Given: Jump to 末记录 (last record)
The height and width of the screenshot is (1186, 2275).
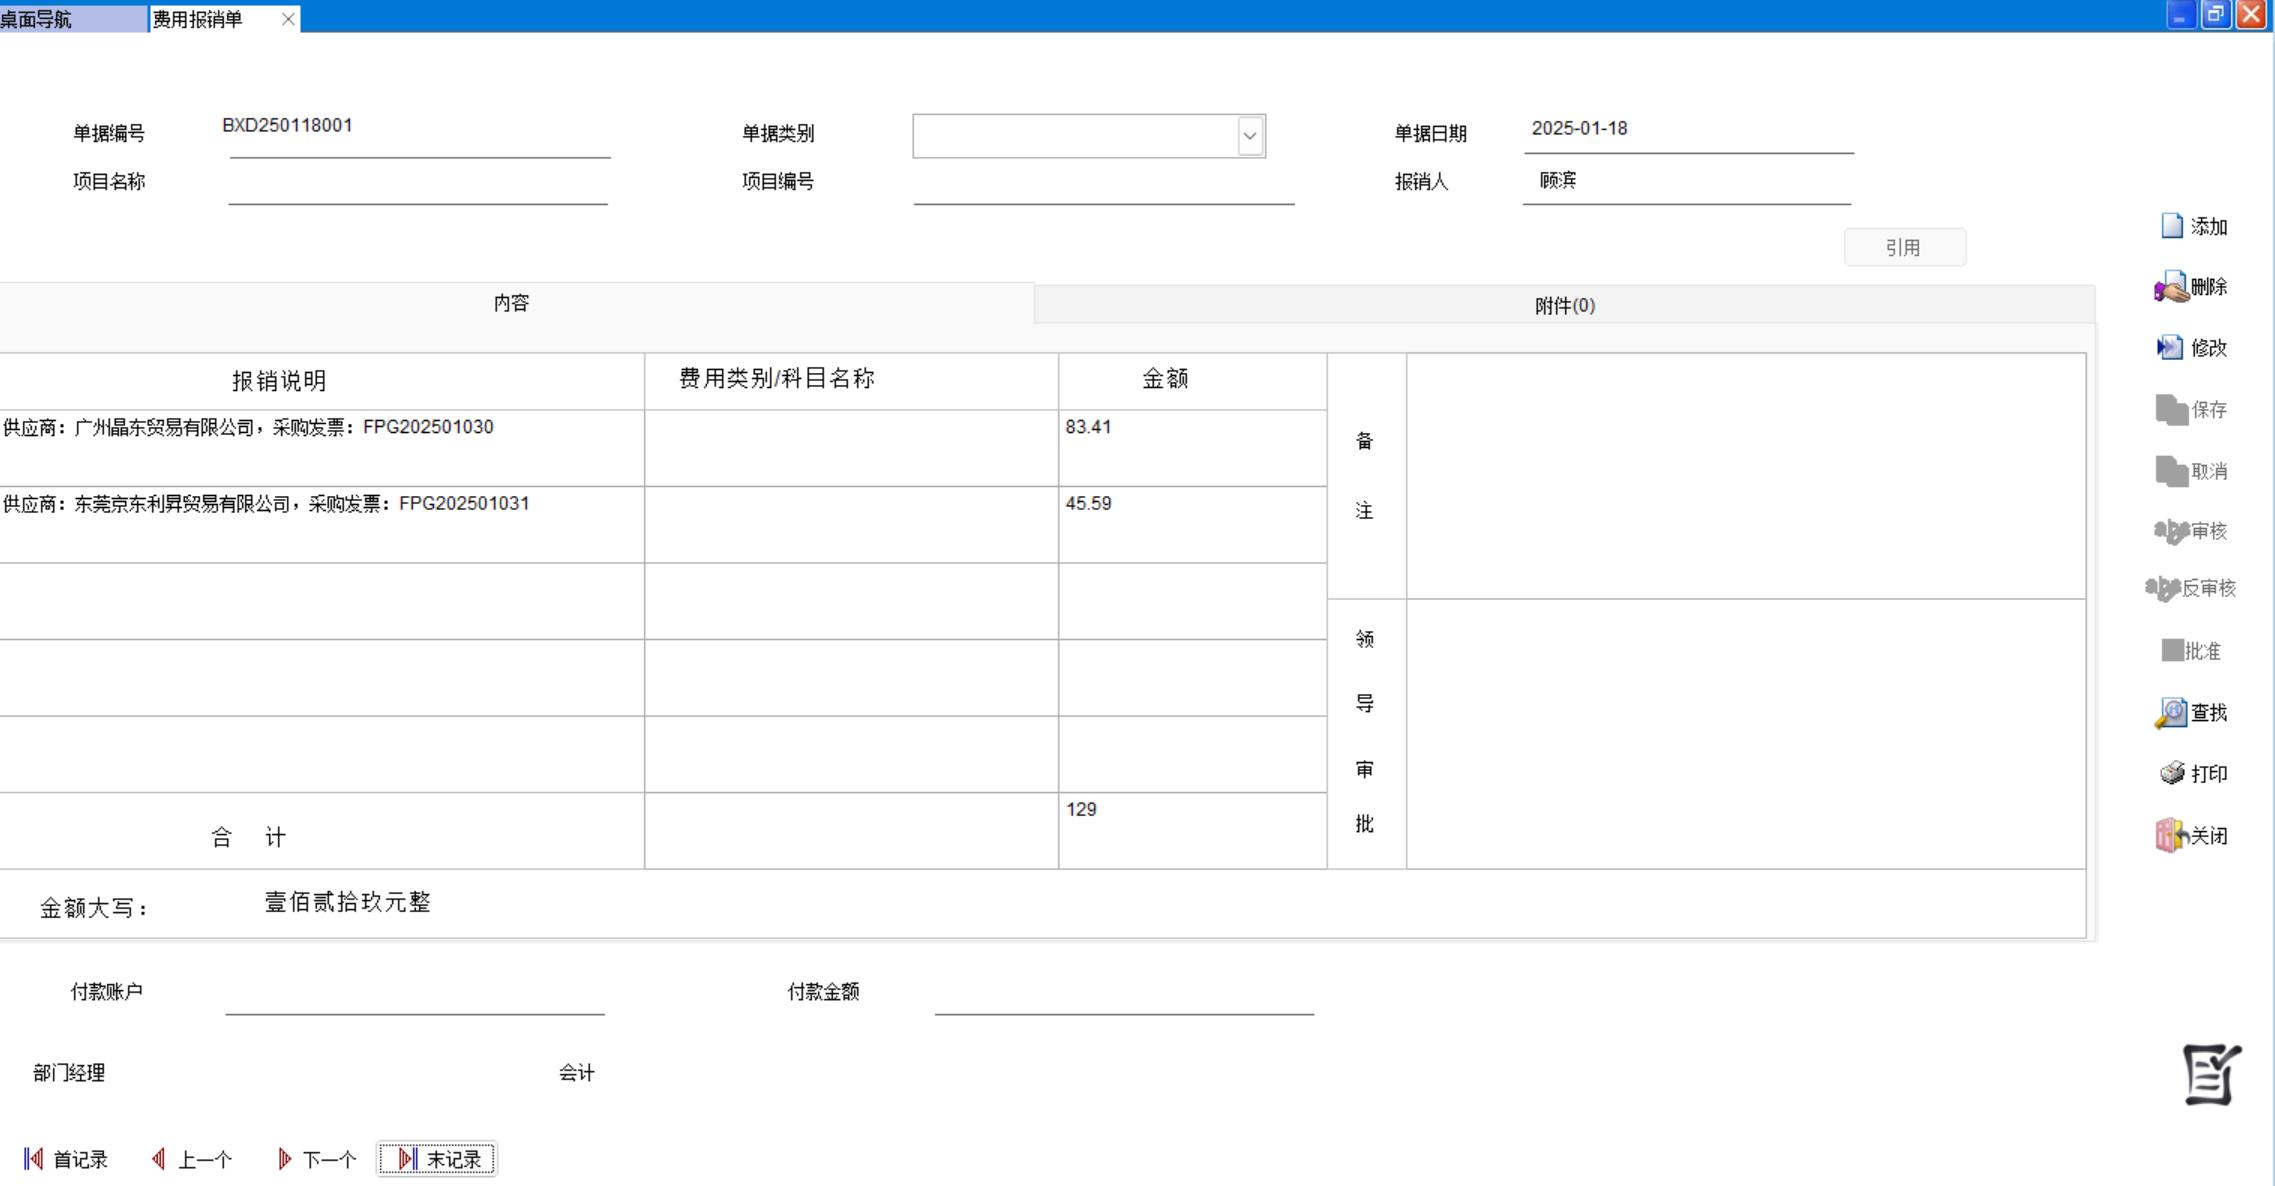Looking at the screenshot, I should pyautogui.click(x=437, y=1159).
